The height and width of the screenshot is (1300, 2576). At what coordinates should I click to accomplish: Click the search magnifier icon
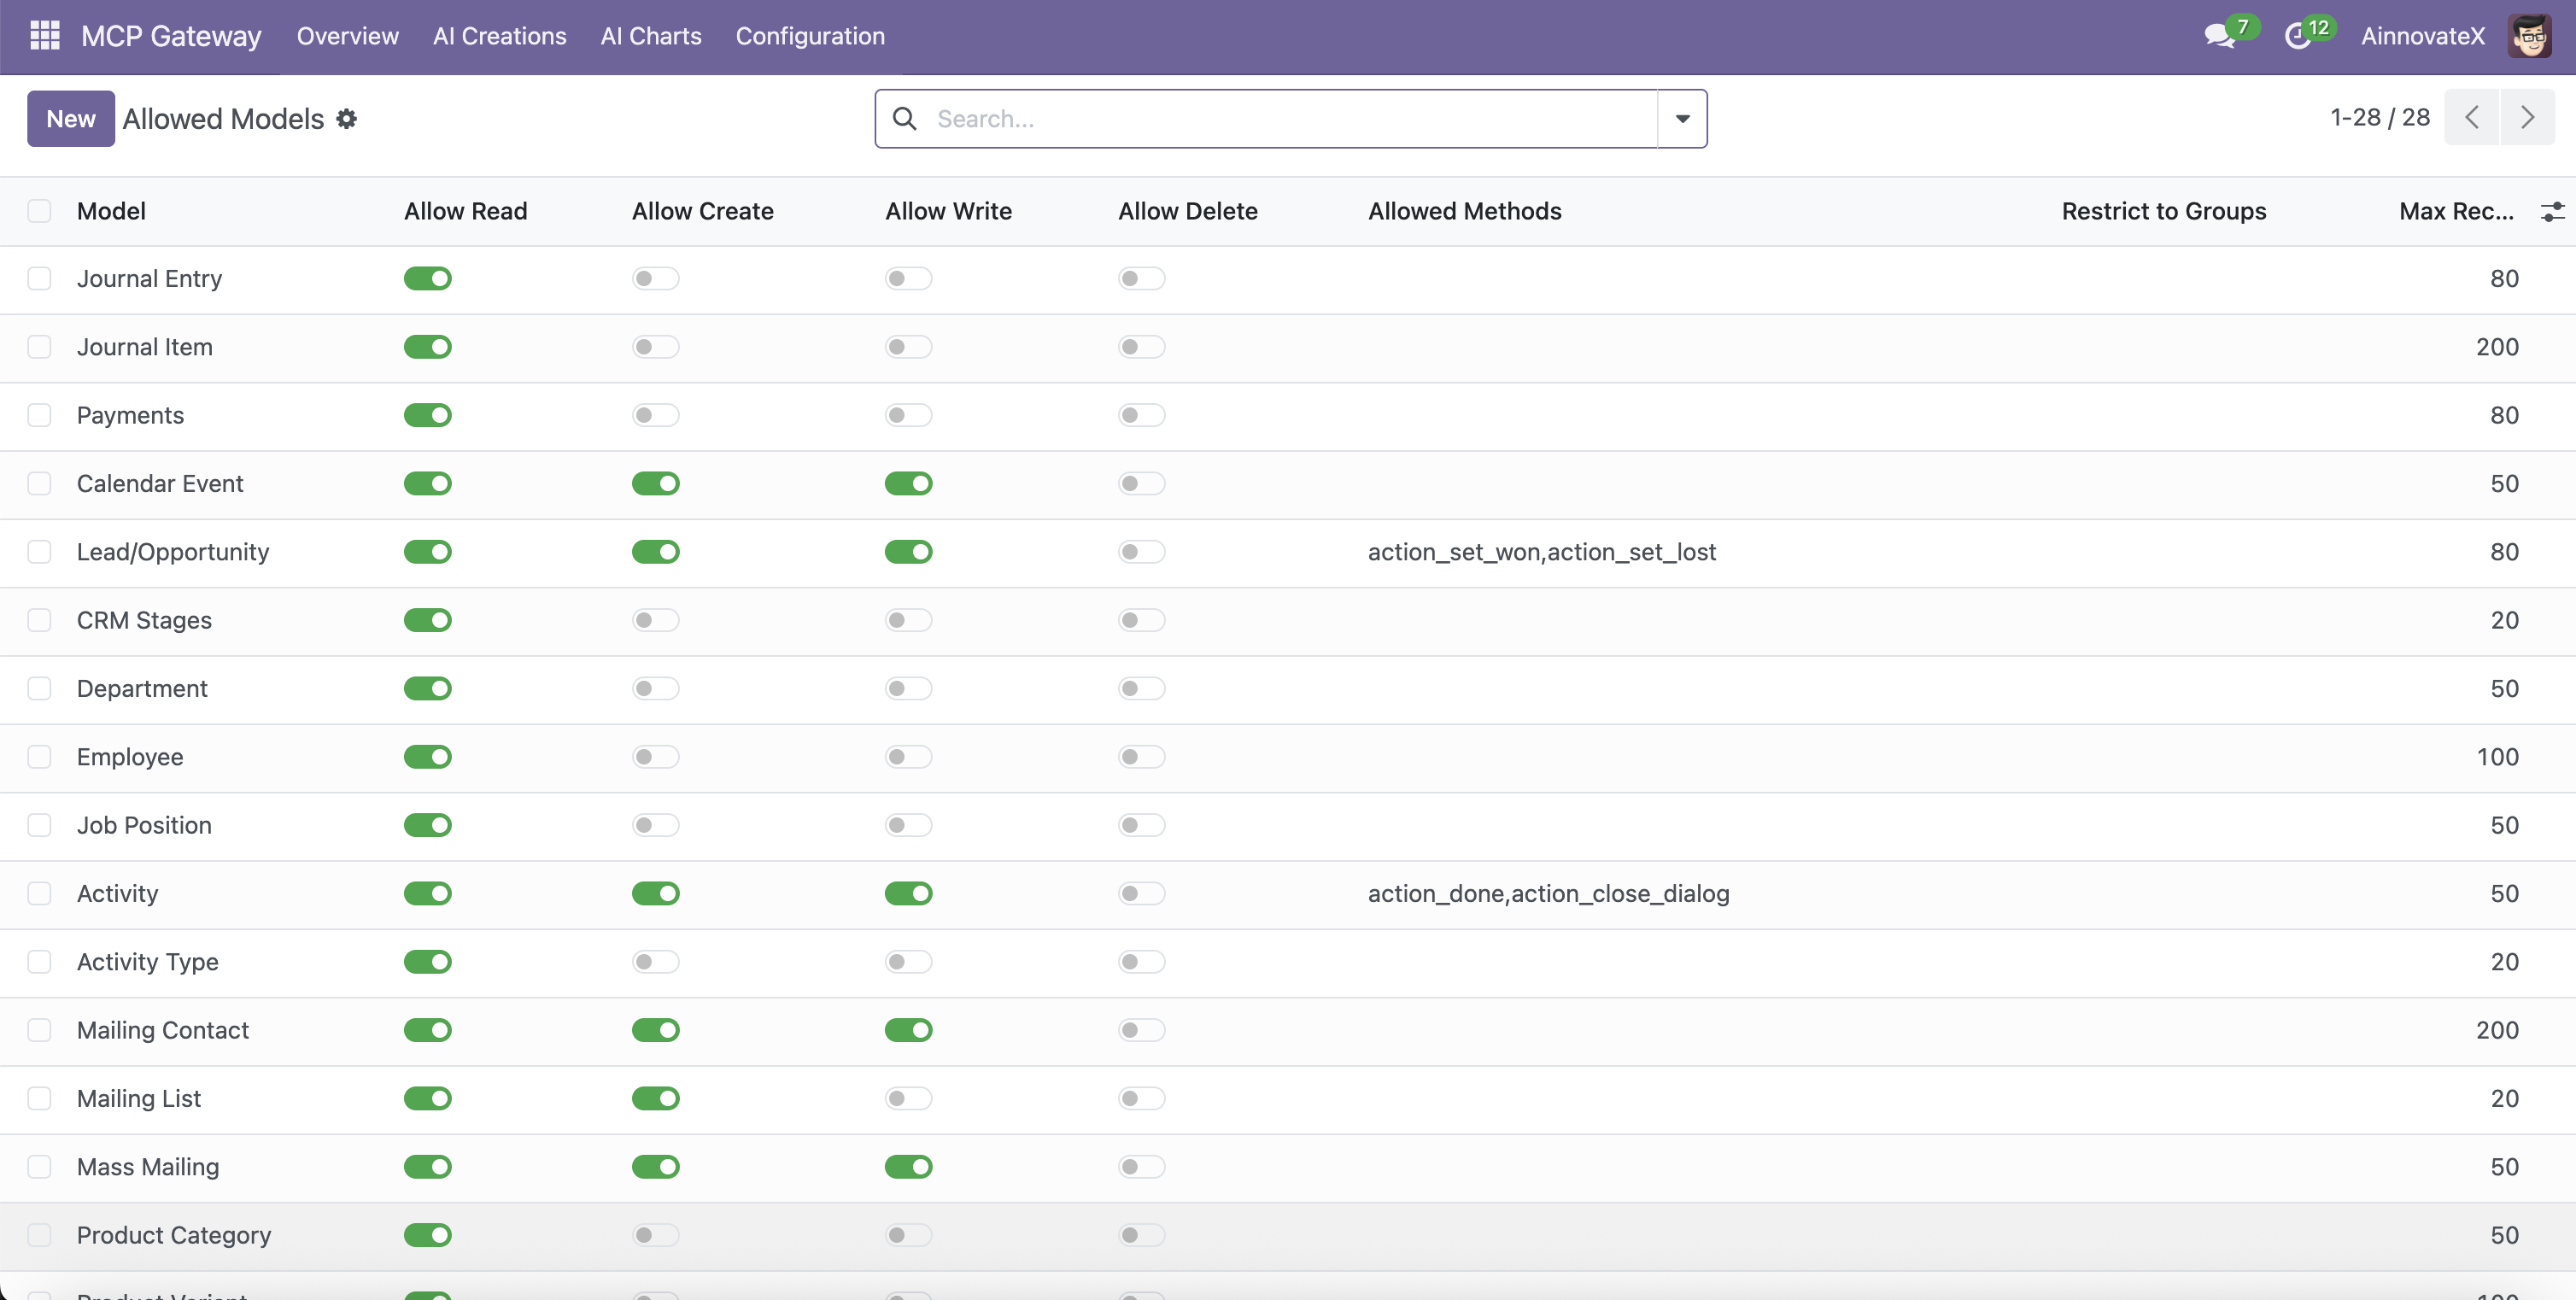904,119
